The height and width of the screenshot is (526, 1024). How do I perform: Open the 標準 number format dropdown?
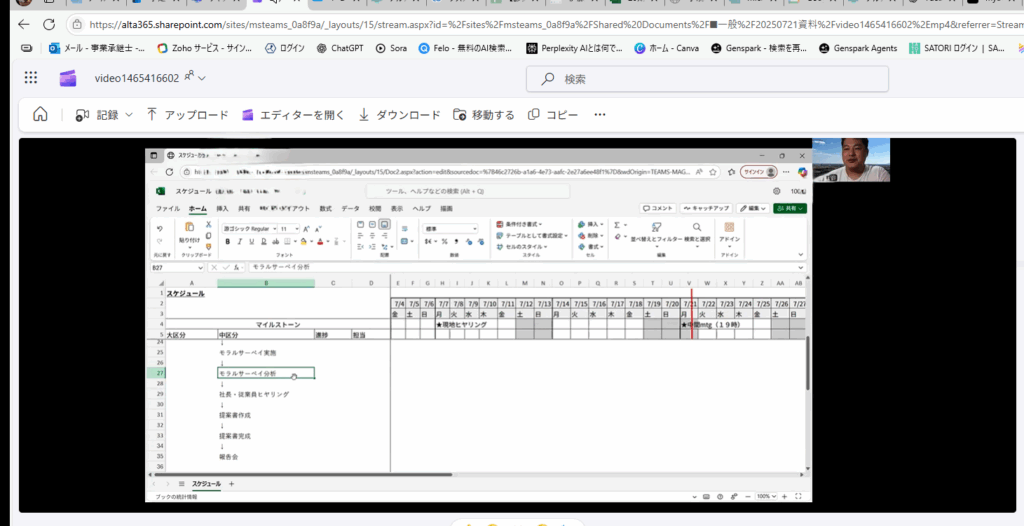pyautogui.click(x=451, y=229)
